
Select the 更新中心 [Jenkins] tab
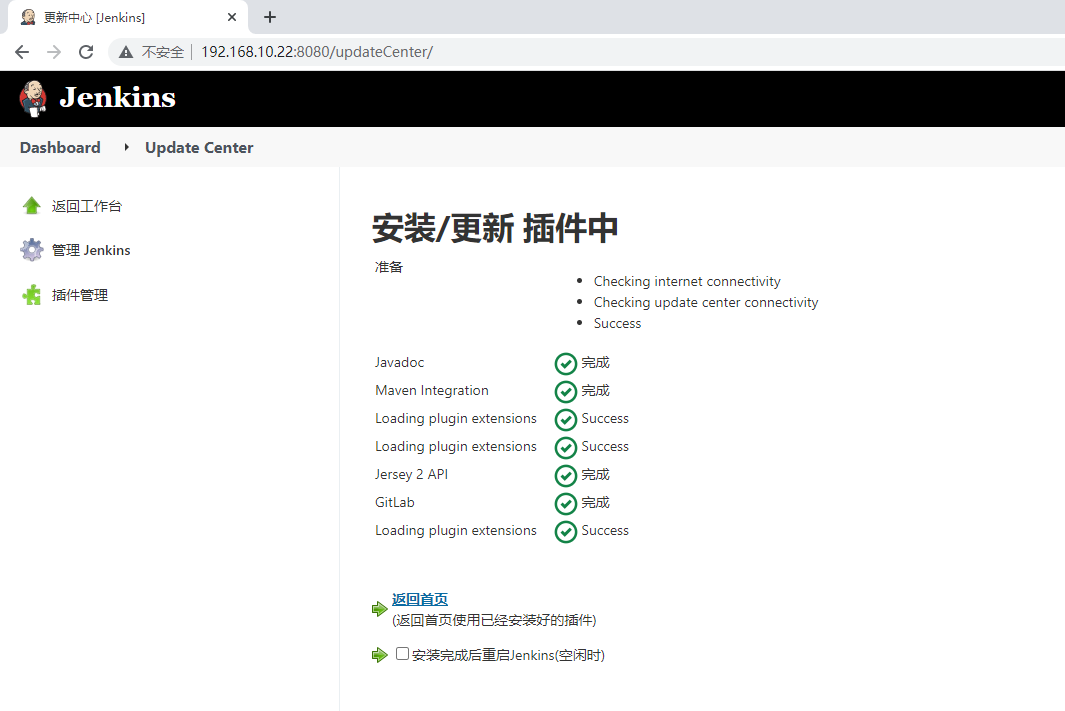[128, 17]
